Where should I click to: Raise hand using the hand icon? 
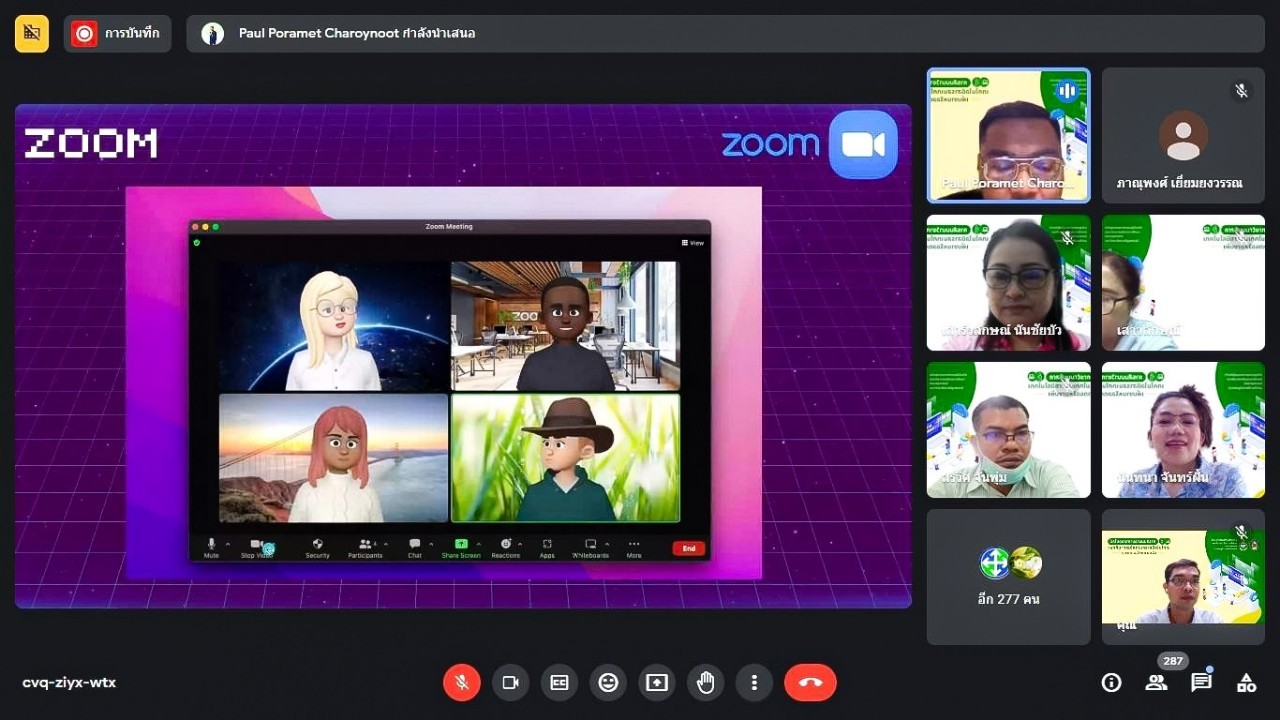(x=706, y=683)
